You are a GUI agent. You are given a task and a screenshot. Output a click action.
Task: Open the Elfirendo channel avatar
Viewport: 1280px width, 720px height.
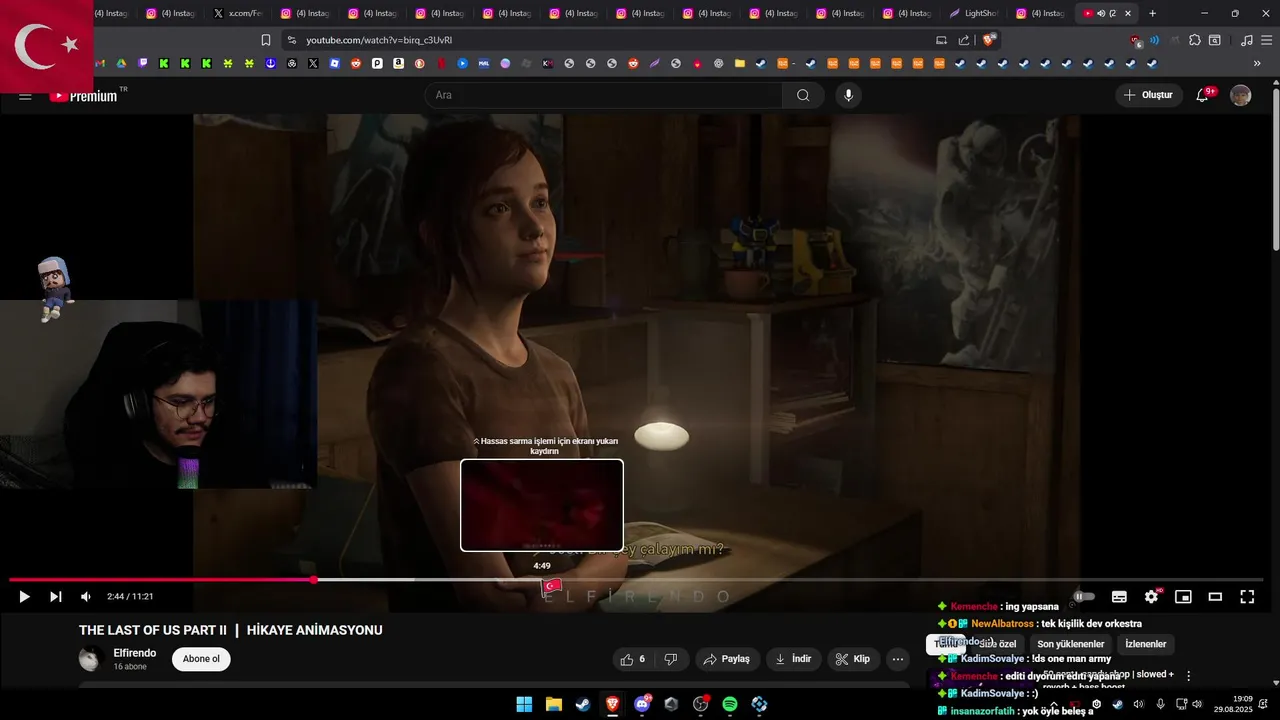(91, 659)
